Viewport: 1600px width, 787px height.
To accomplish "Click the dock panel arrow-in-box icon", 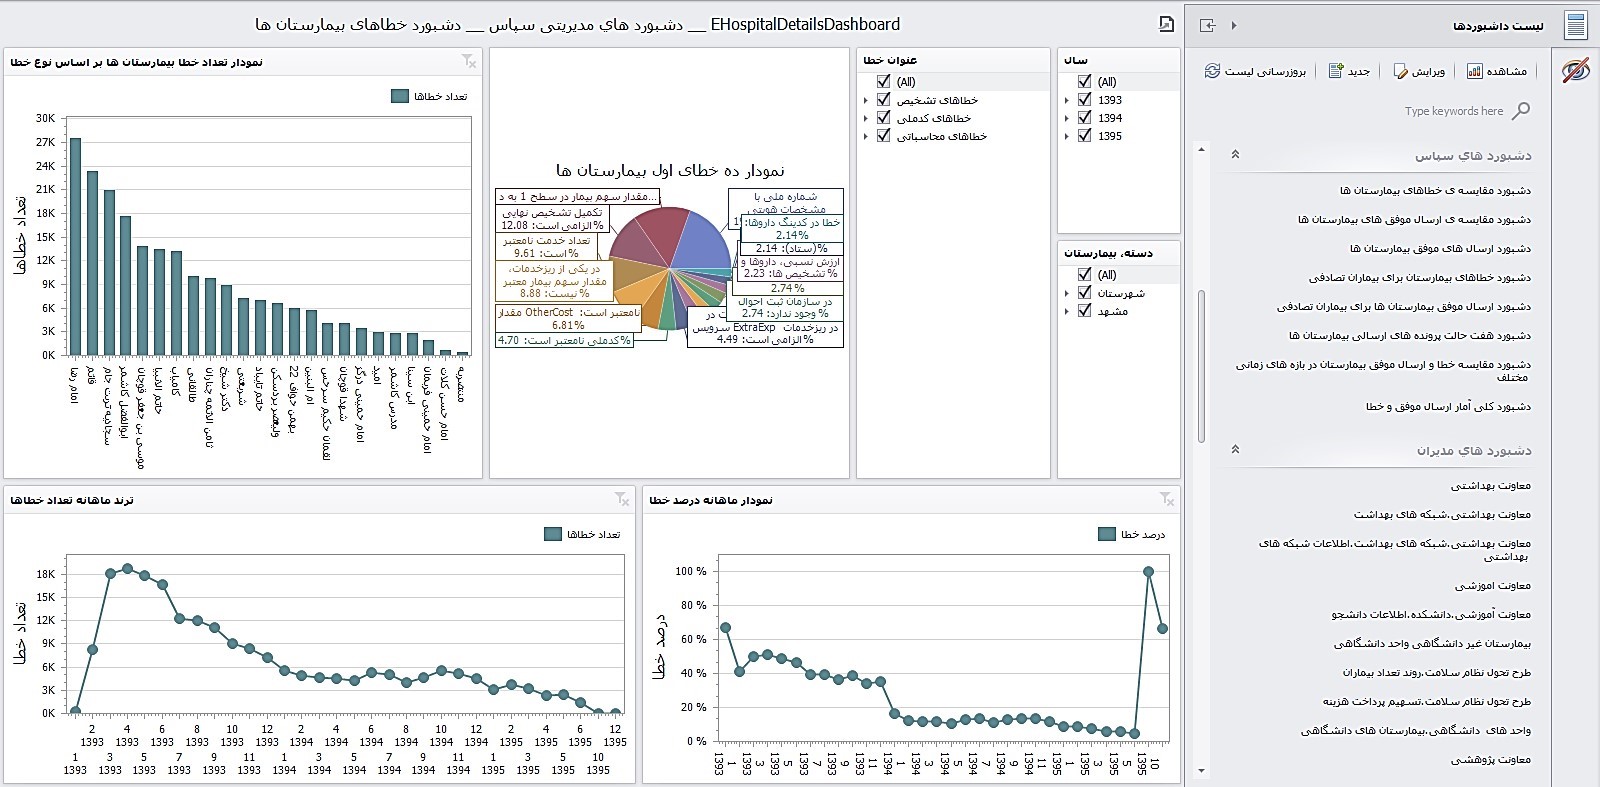I will pos(1208,25).
